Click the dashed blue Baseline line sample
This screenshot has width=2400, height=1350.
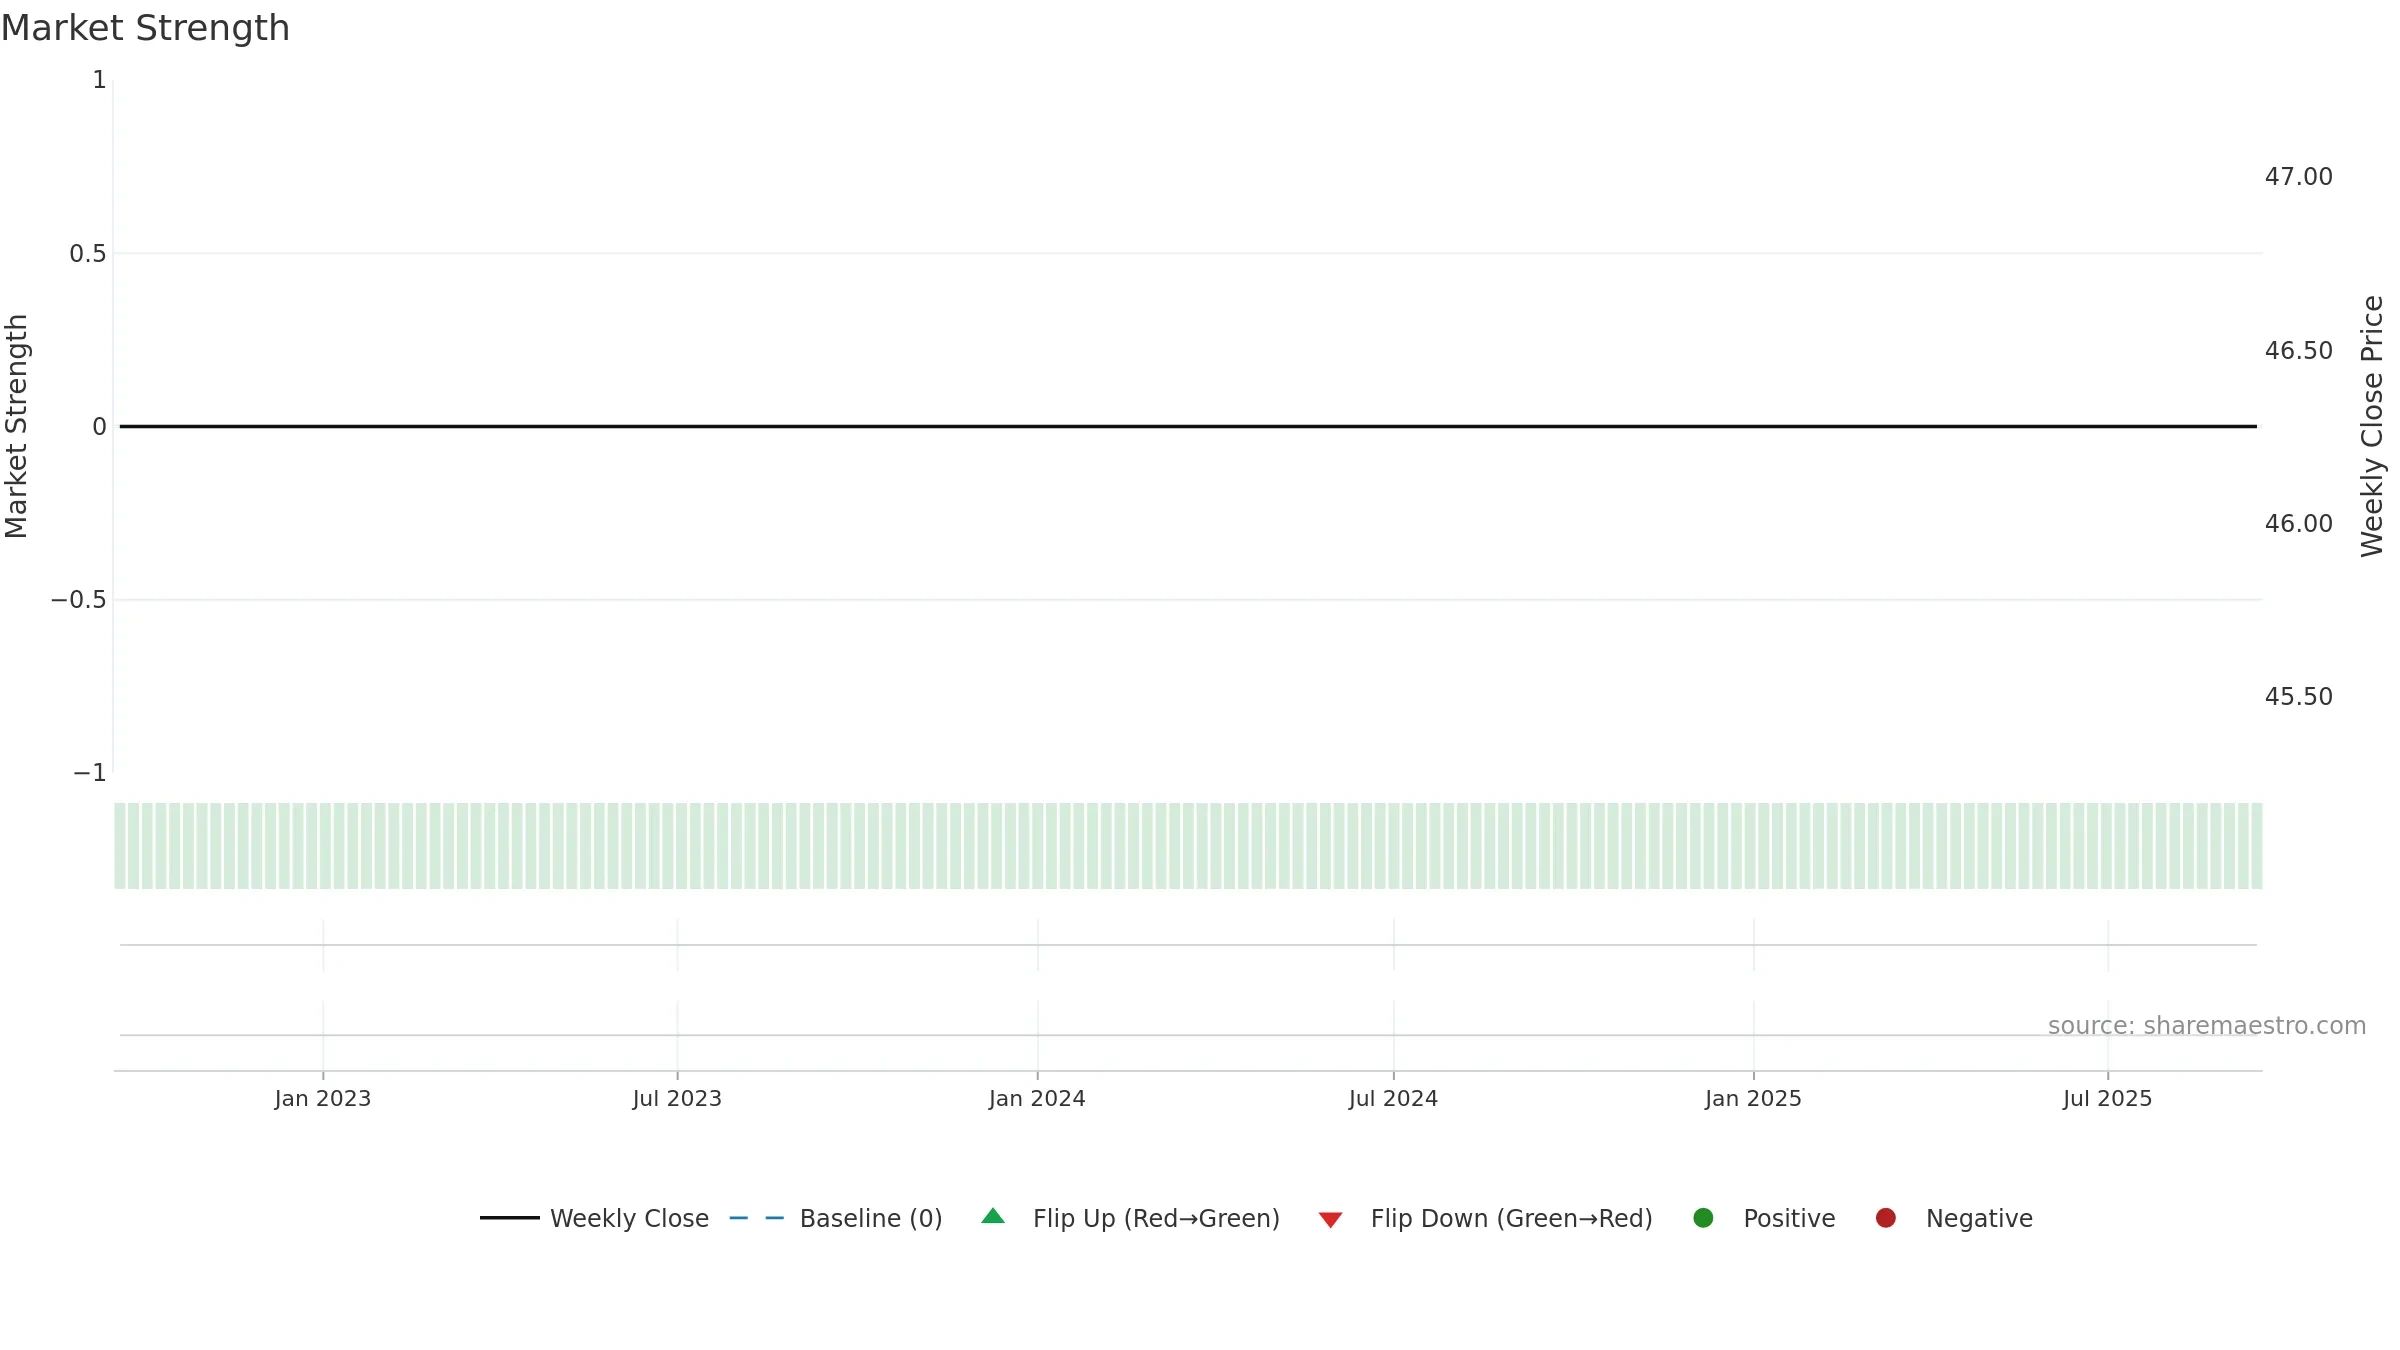click(757, 1218)
